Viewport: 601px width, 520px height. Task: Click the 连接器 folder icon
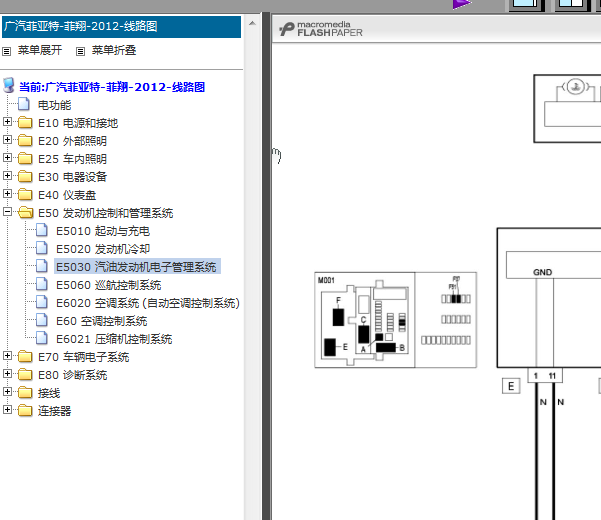click(x=25, y=411)
